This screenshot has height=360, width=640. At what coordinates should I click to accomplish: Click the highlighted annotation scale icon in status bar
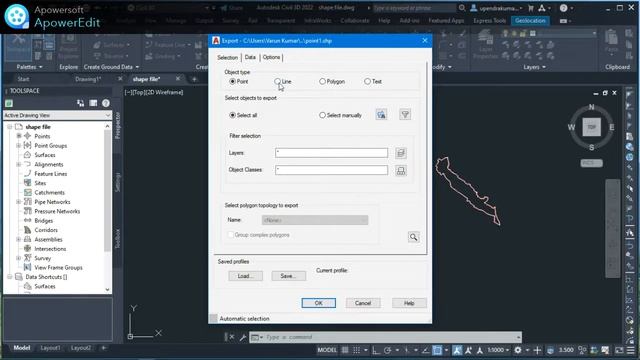[x=457, y=350]
